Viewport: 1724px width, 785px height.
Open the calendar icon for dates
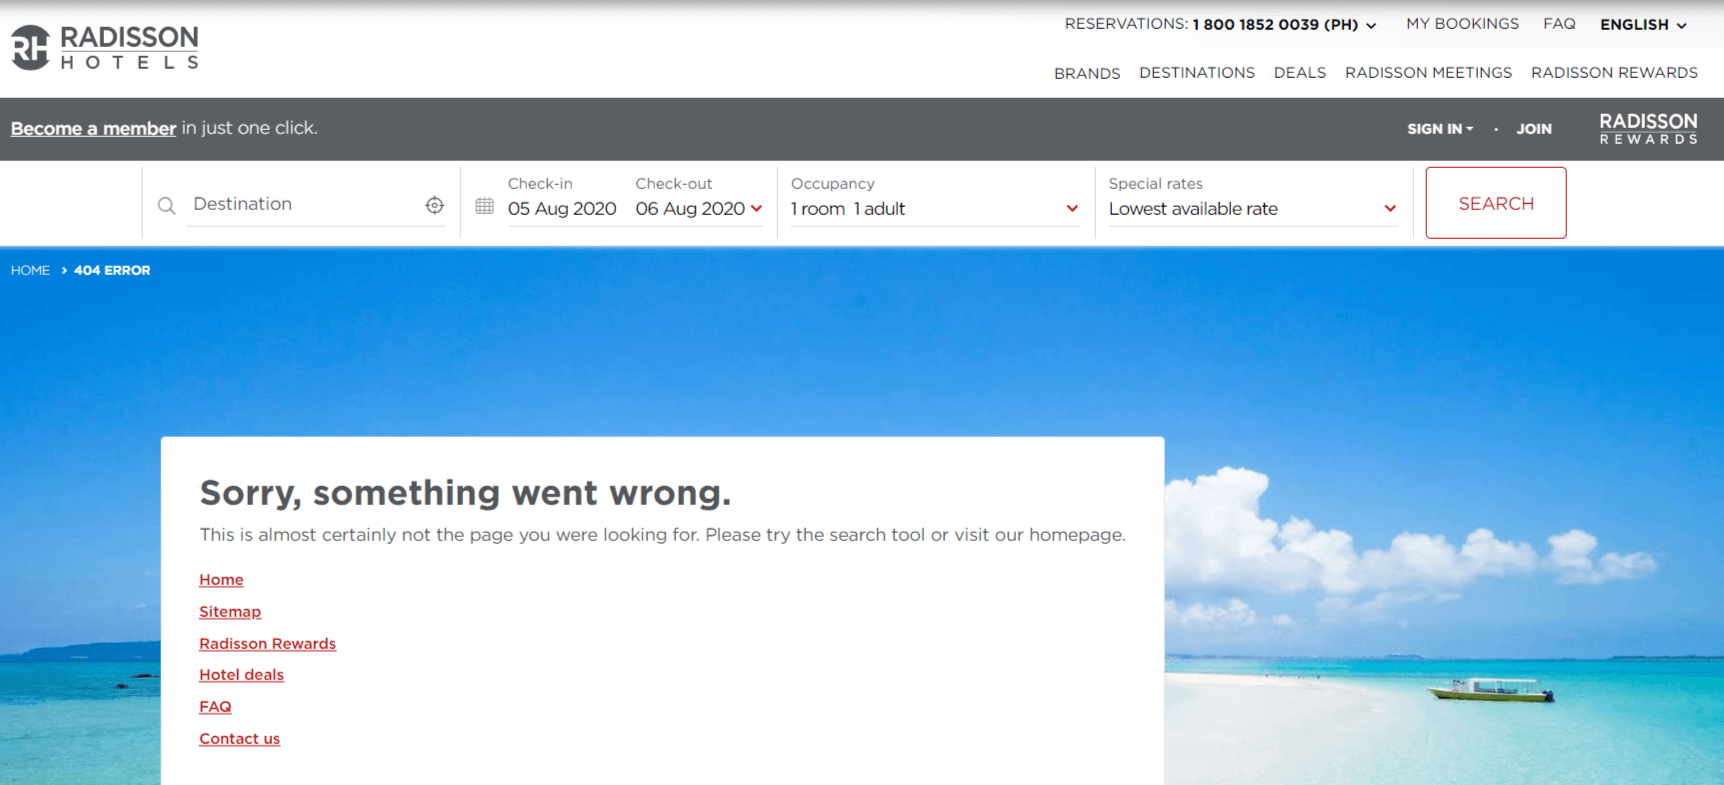(485, 206)
